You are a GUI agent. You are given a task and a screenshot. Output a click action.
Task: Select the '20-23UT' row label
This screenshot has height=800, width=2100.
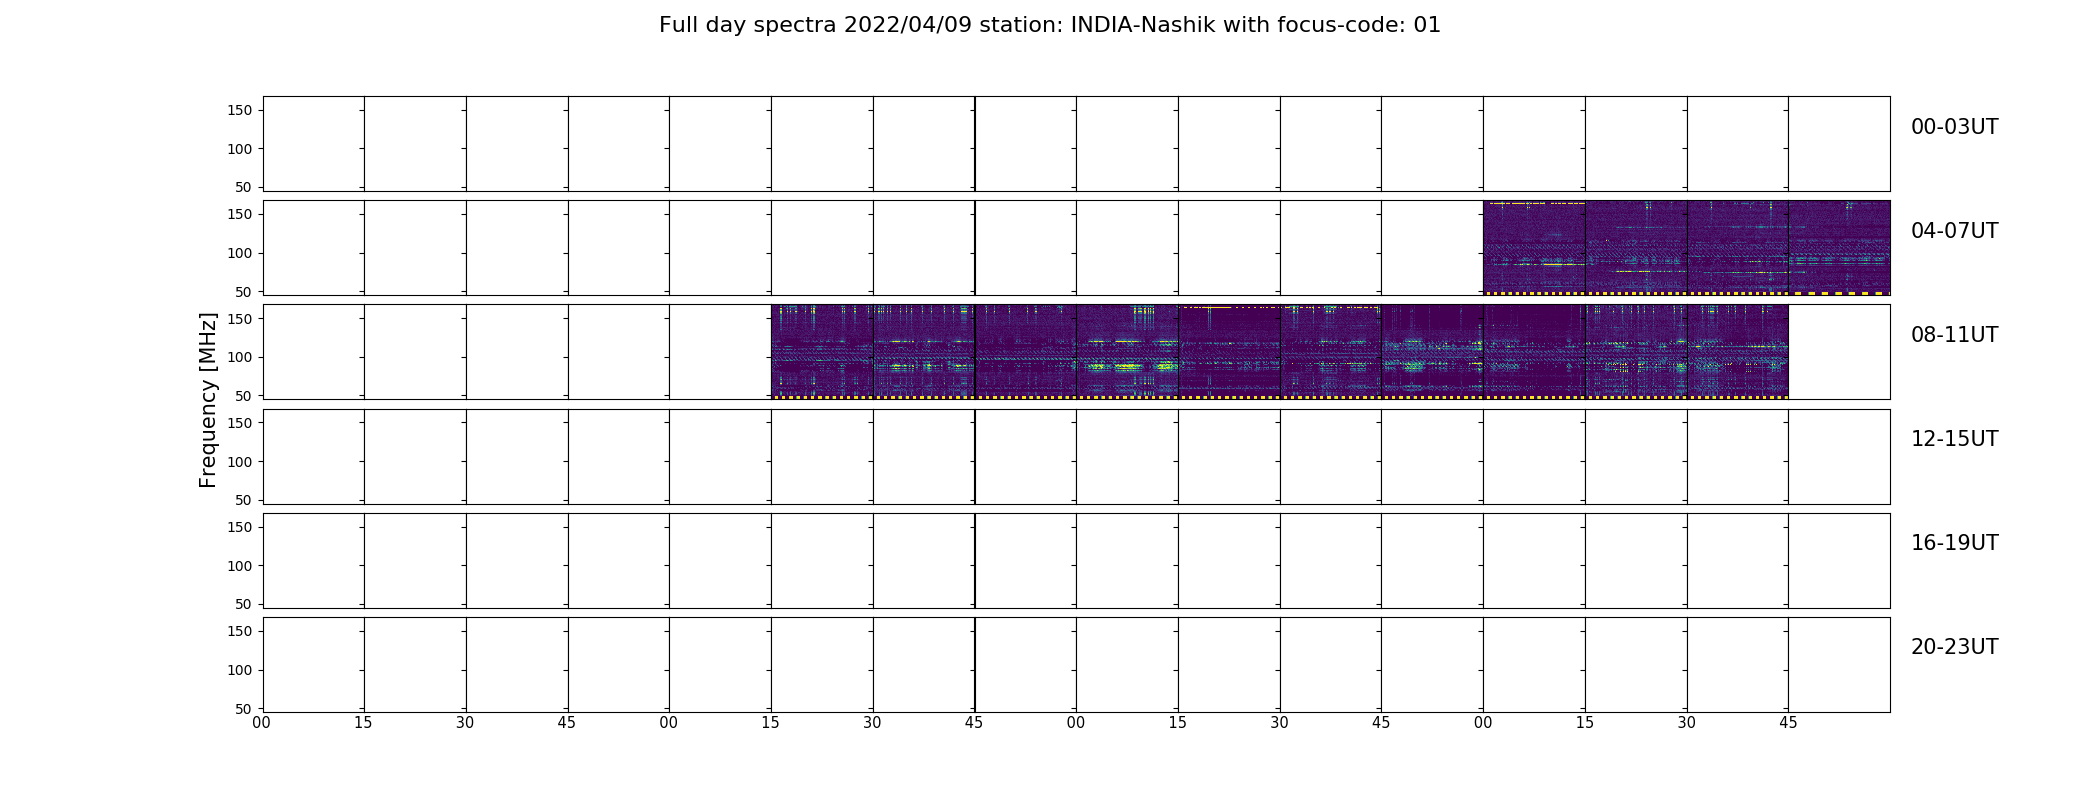pyautogui.click(x=1954, y=647)
